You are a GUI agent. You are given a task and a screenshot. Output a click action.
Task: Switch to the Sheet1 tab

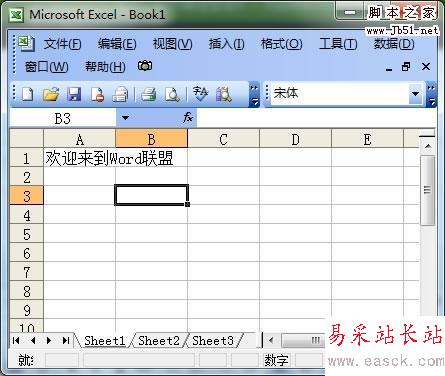point(104,341)
